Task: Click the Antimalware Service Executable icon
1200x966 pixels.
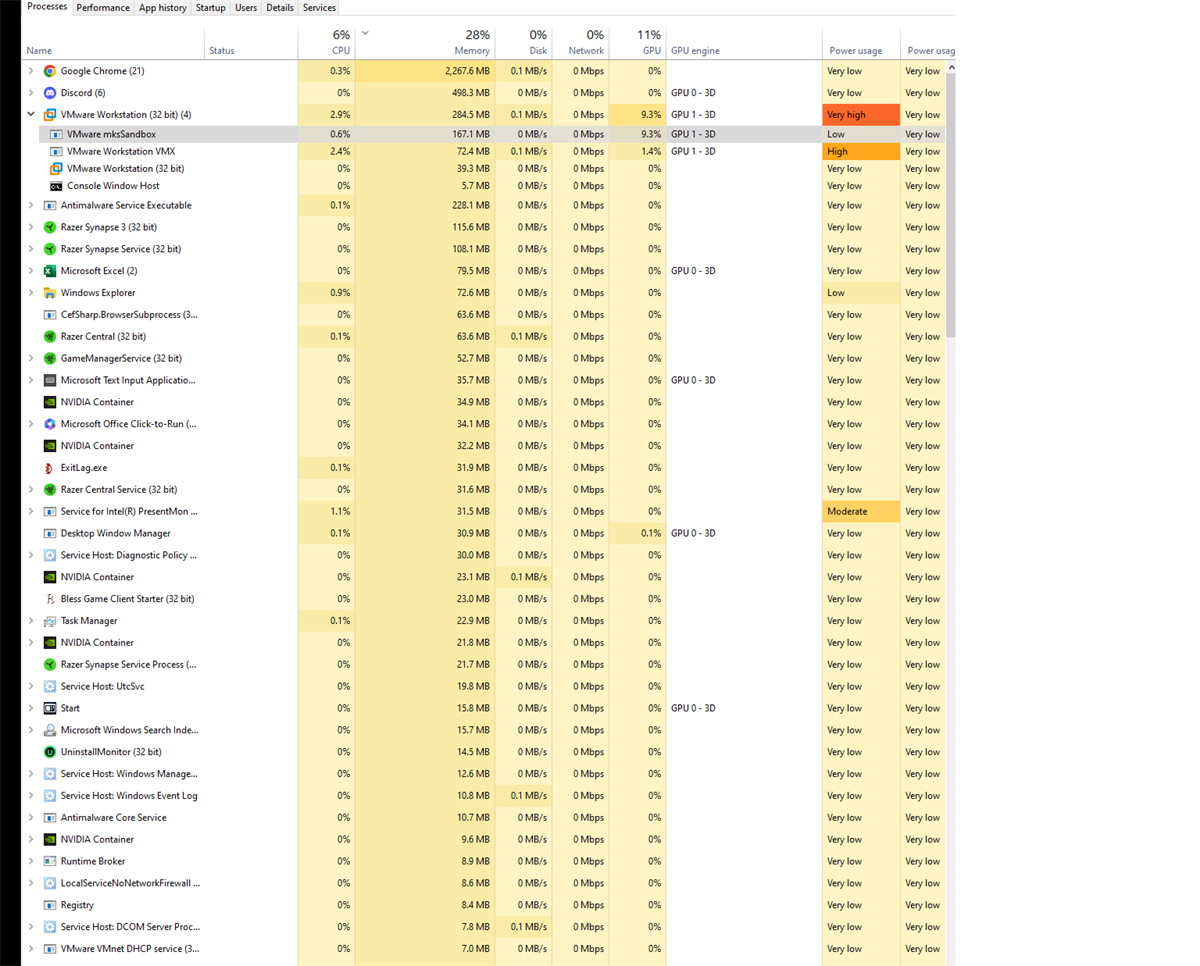Action: pyautogui.click(x=50, y=206)
